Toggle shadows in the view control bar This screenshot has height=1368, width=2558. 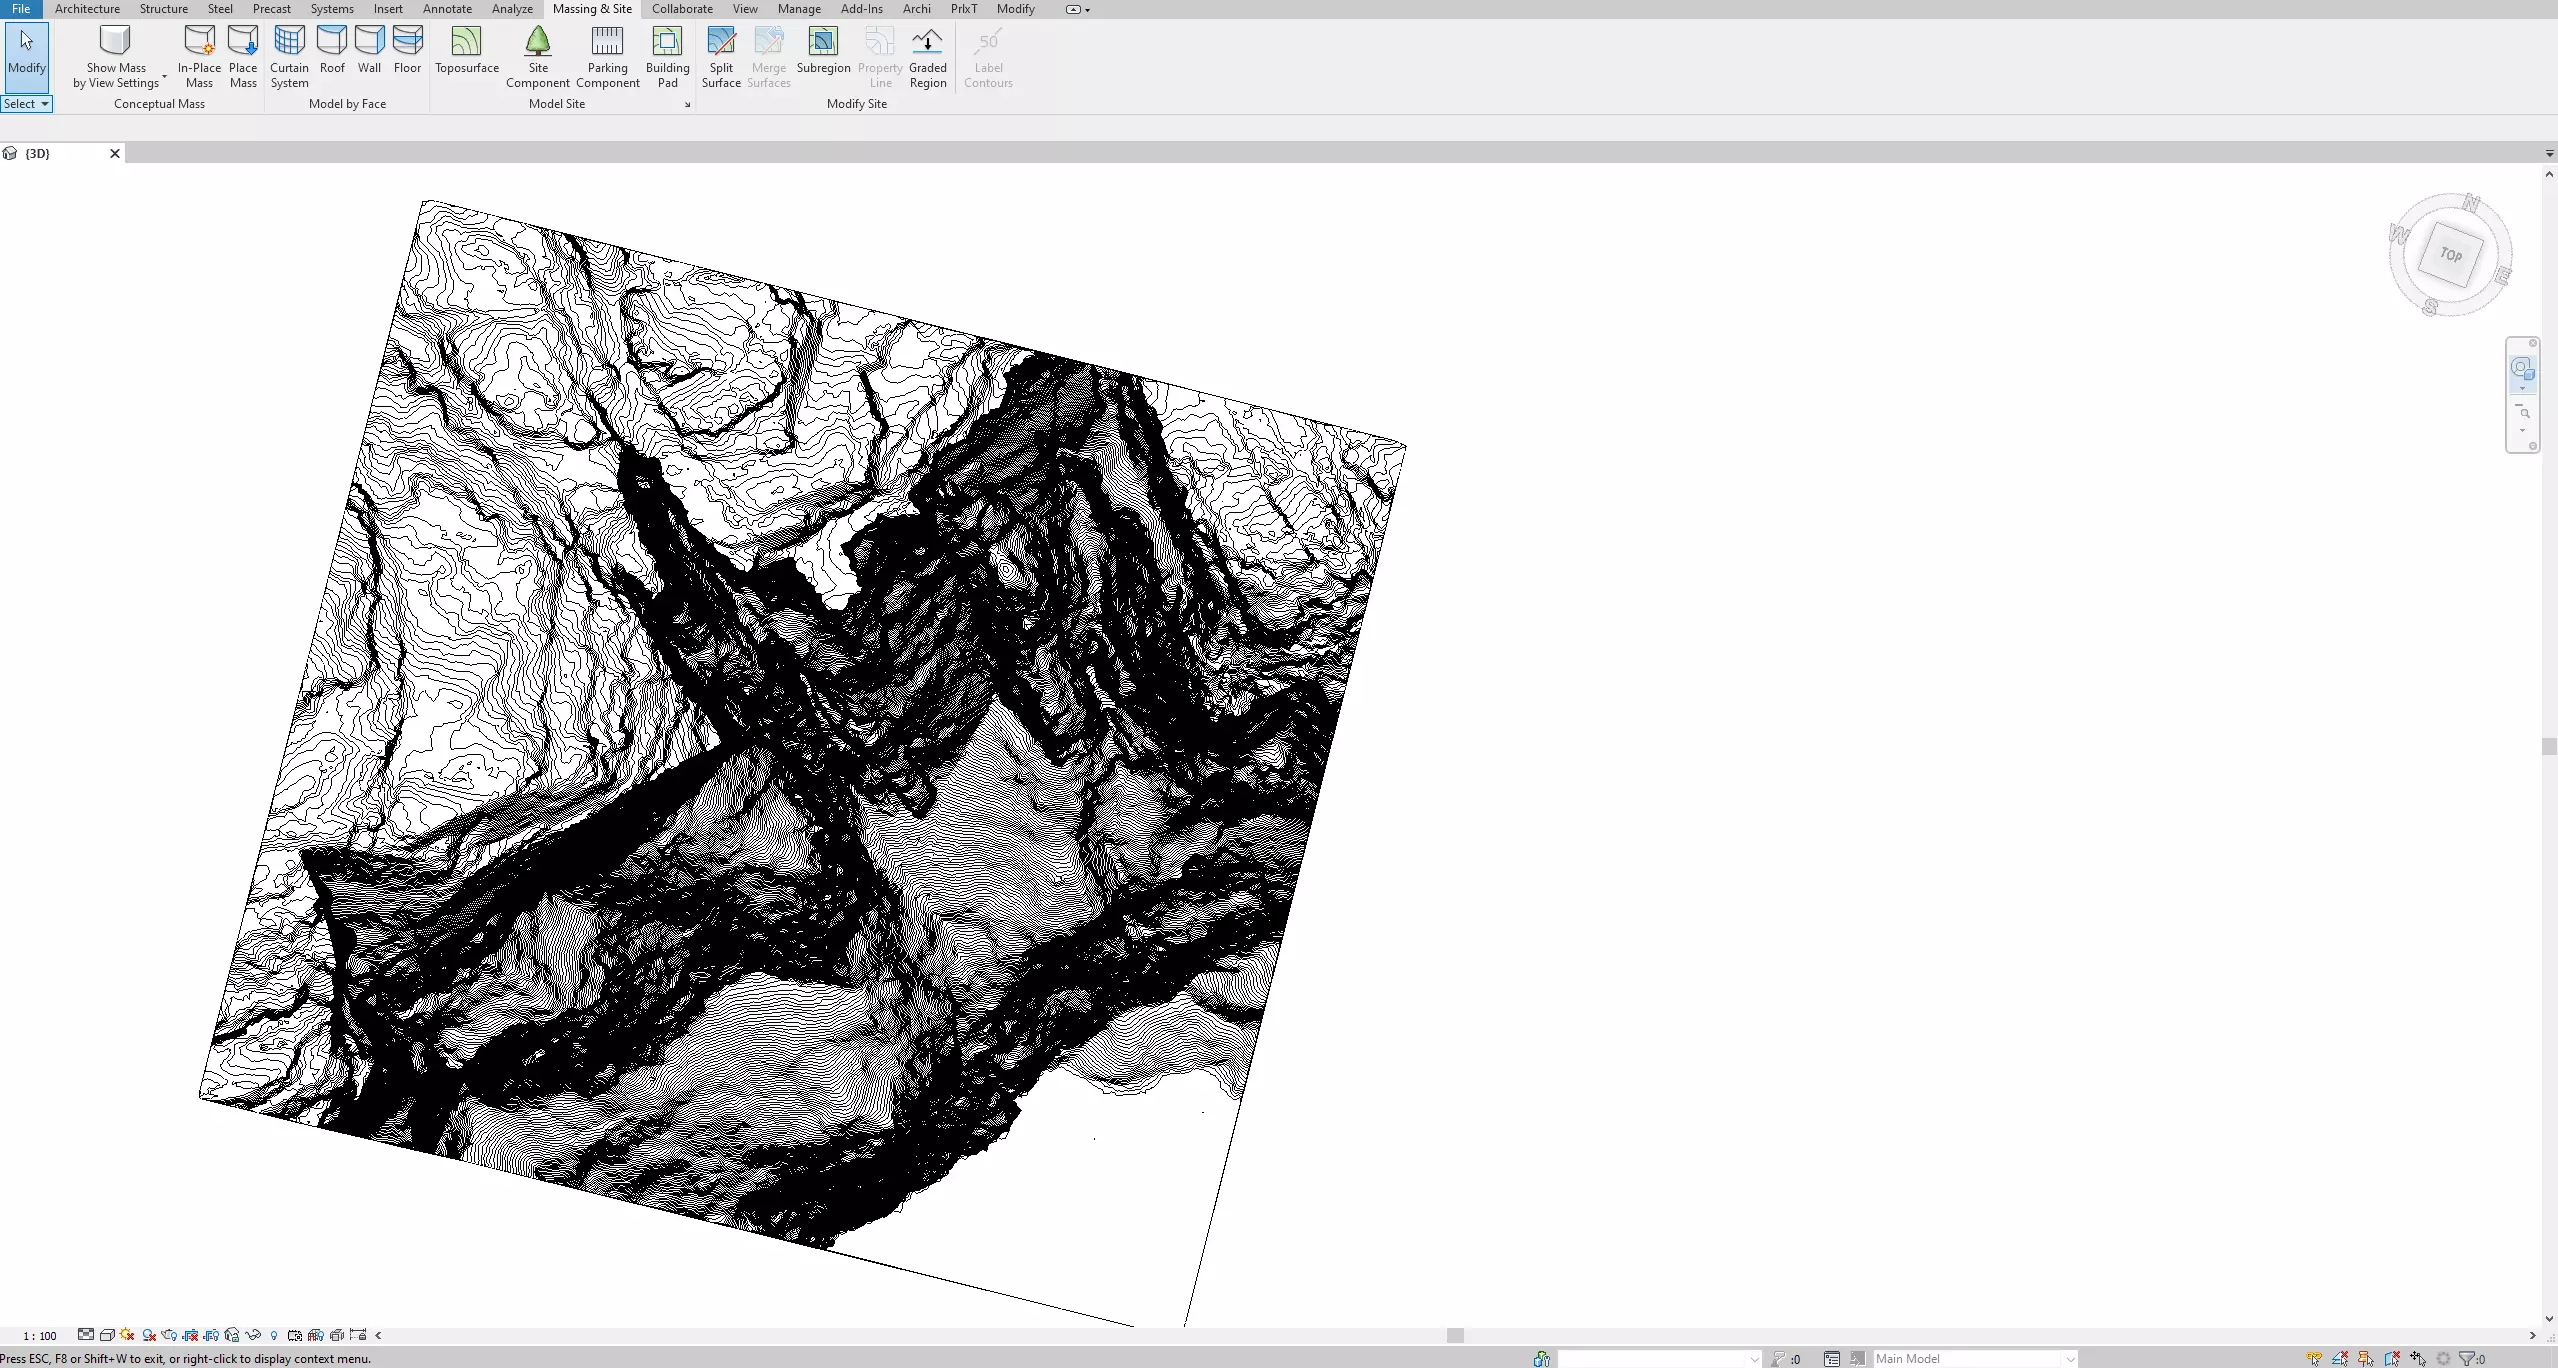149,1335
